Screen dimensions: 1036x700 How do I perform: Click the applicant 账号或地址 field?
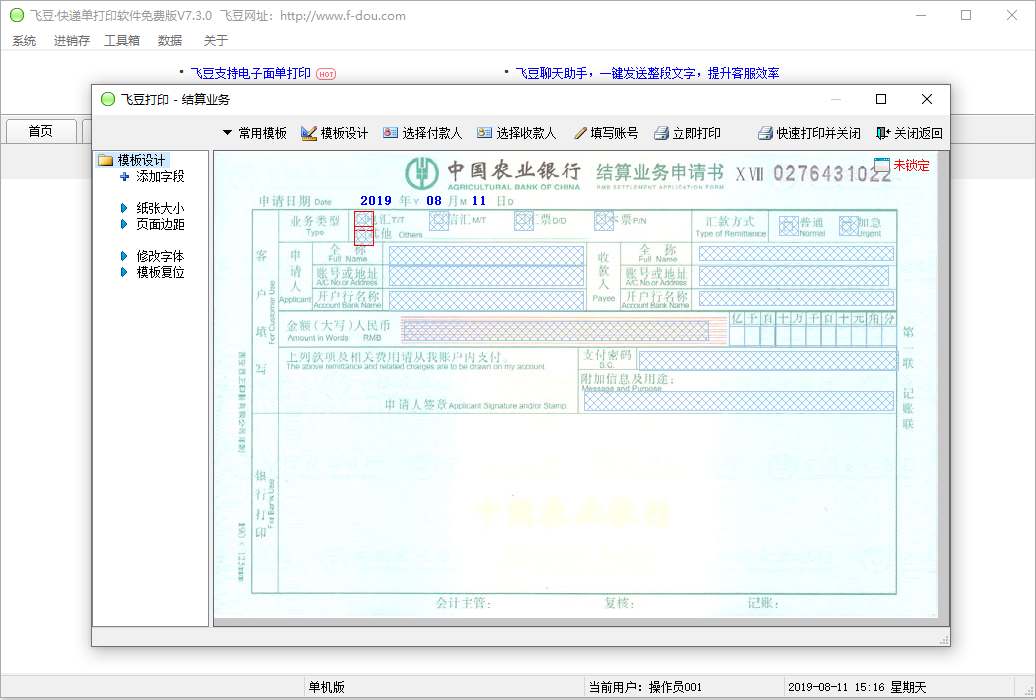click(486, 276)
